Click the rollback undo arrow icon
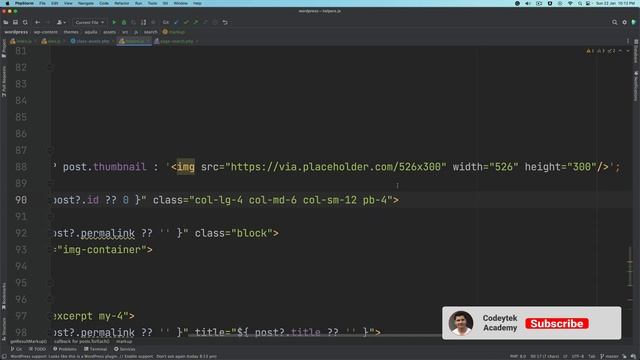 (x=225, y=22)
